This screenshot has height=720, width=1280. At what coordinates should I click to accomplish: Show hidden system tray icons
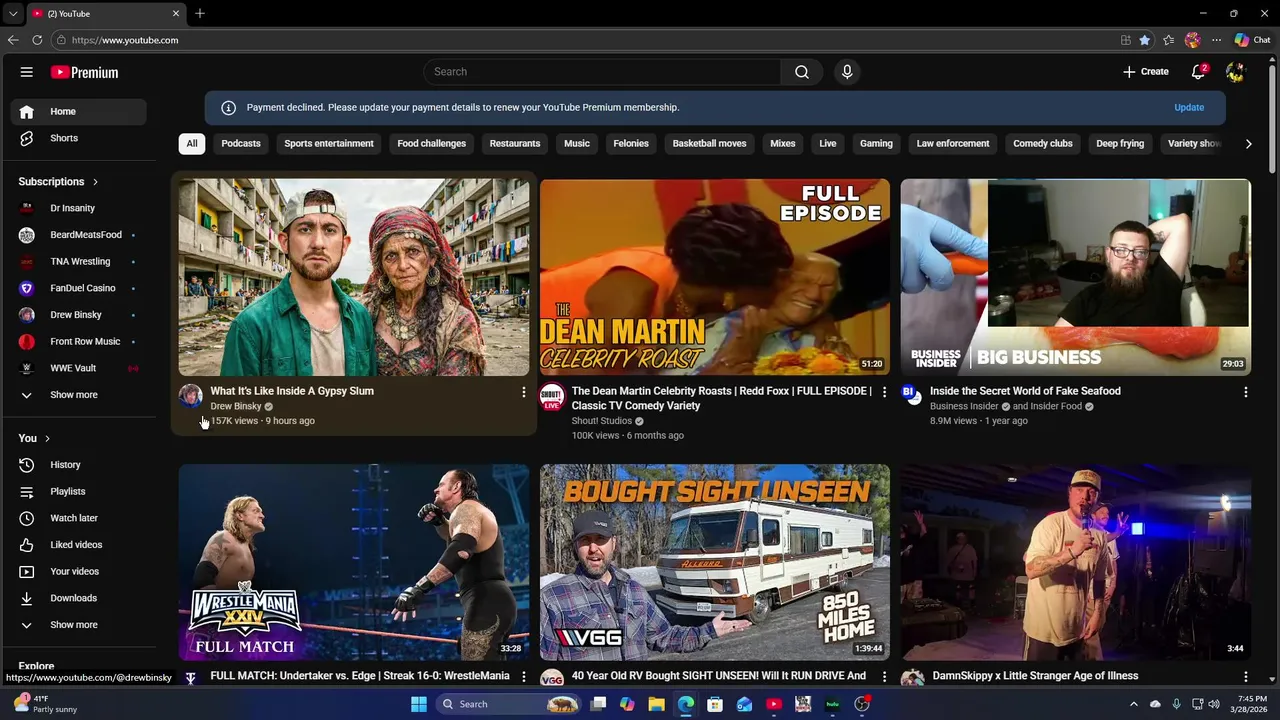coord(1133,704)
